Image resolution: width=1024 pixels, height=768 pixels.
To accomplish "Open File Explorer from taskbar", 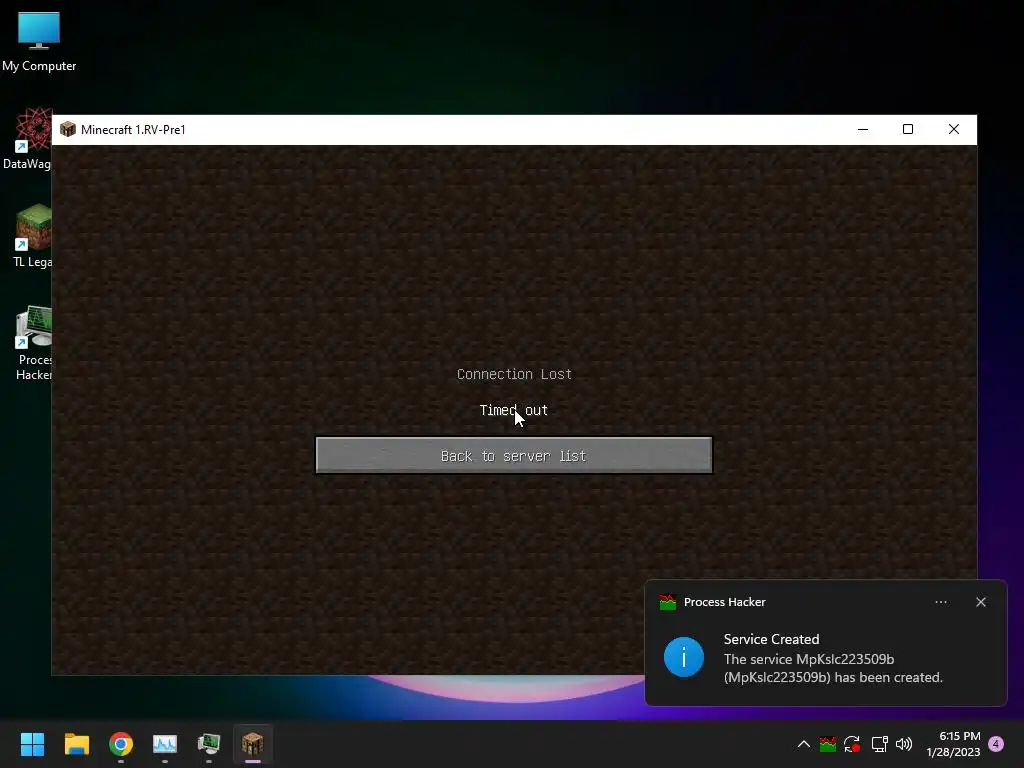I will pos(76,744).
